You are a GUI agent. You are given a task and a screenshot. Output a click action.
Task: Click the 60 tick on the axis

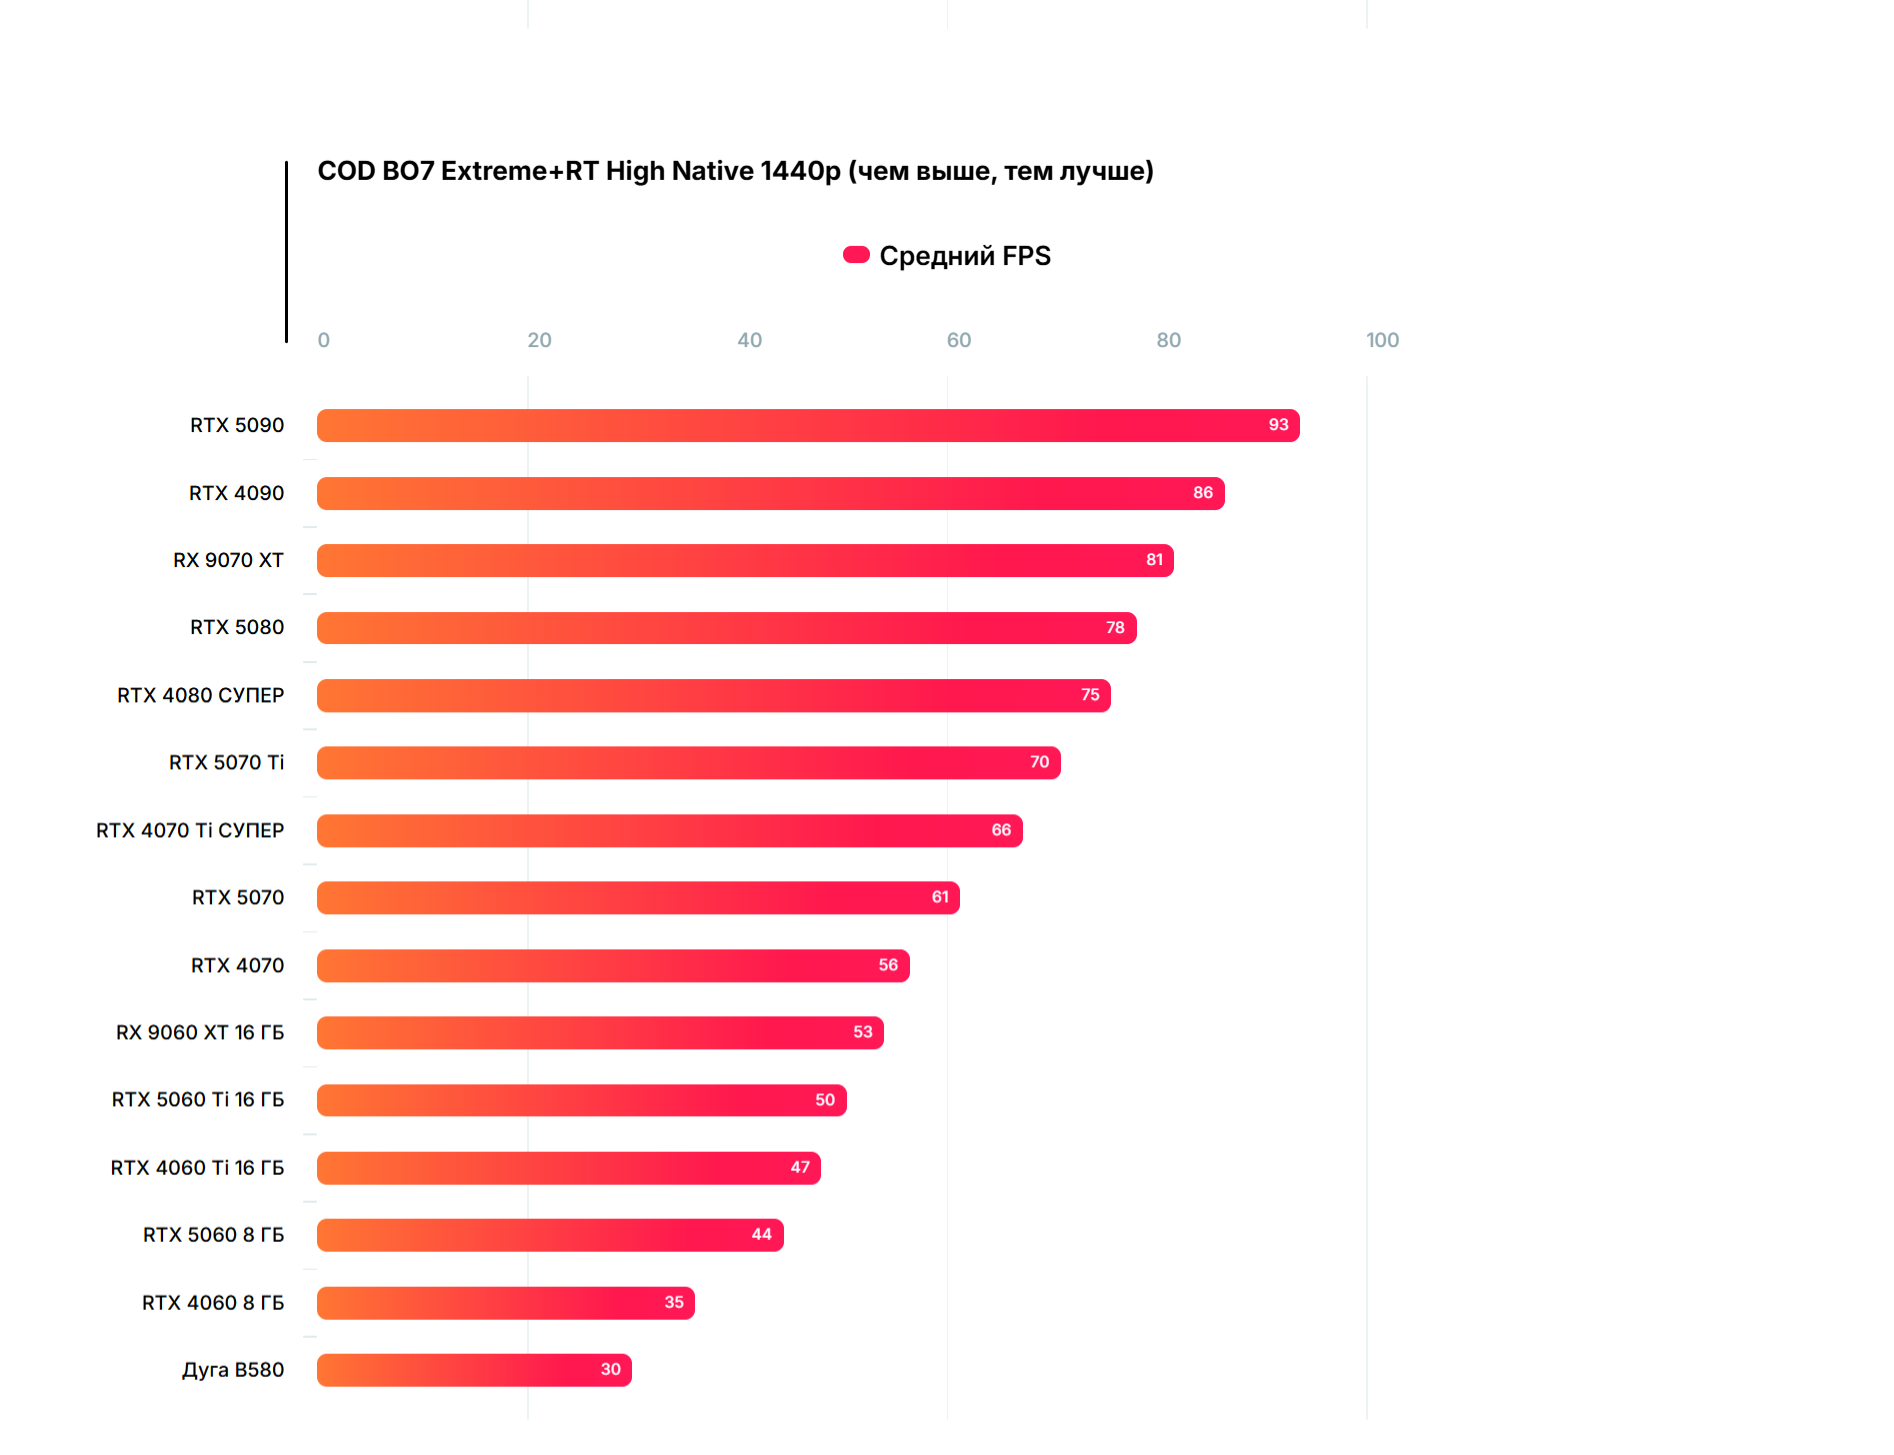click(x=959, y=340)
